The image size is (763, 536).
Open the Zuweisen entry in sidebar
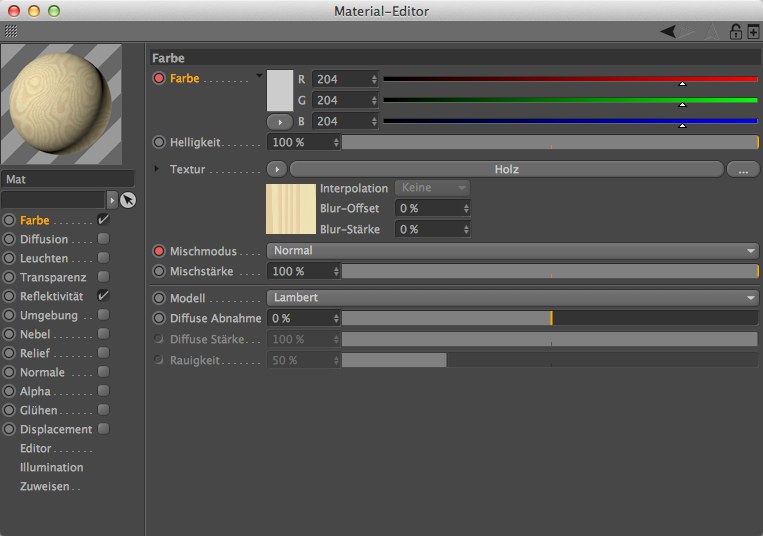(x=49, y=486)
